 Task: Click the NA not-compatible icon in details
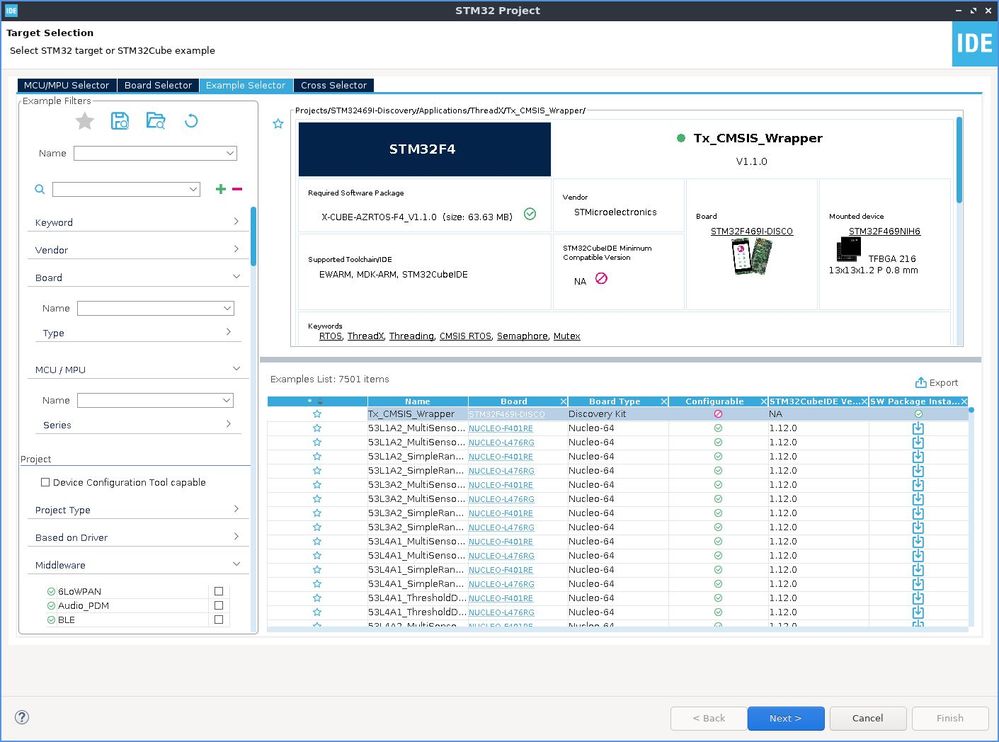601,278
